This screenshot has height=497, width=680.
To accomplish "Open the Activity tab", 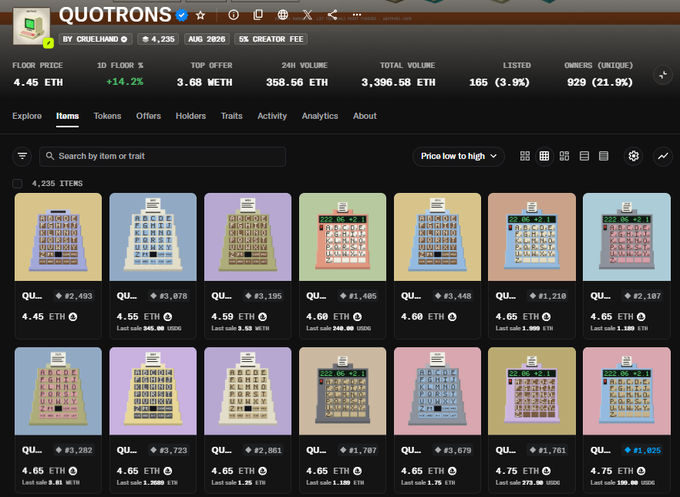I will click(x=272, y=116).
